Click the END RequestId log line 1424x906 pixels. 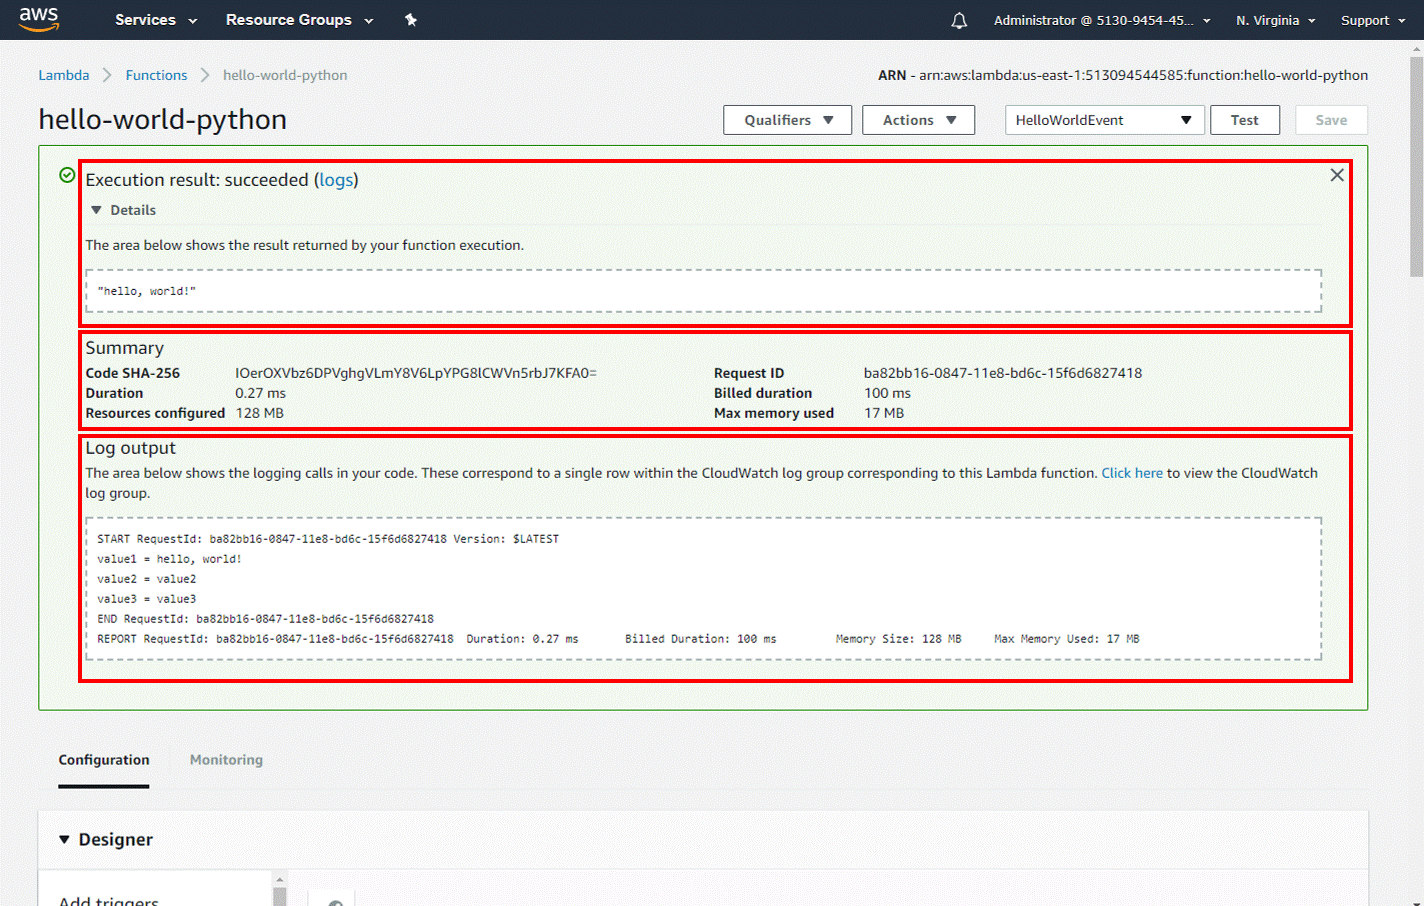tap(265, 619)
